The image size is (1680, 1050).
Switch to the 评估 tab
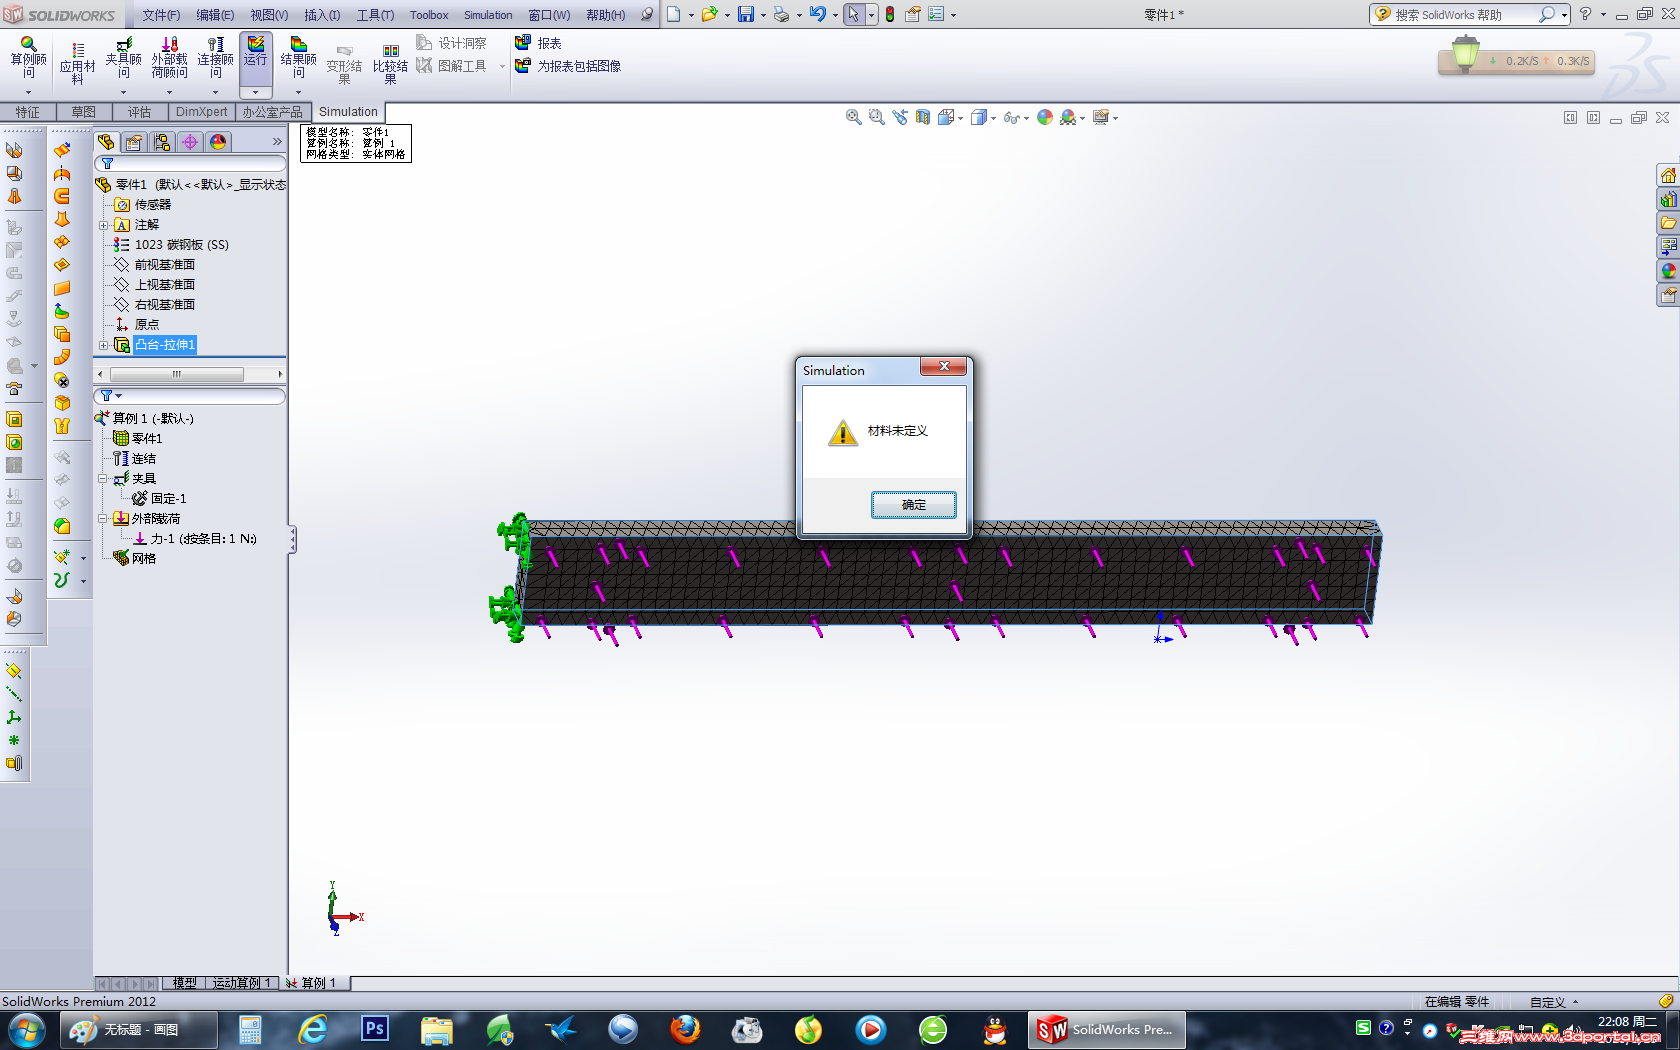pos(139,112)
